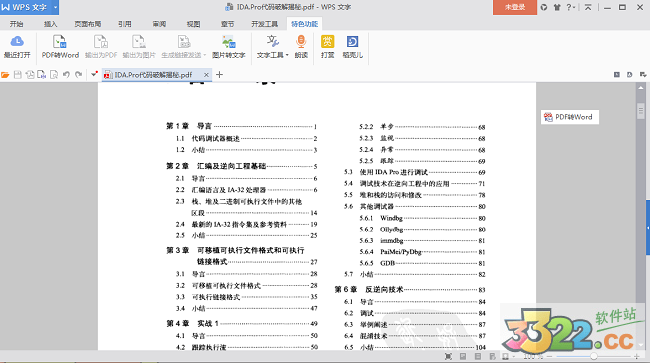Switch to the 页面布局 ribbon tab

tap(87, 24)
